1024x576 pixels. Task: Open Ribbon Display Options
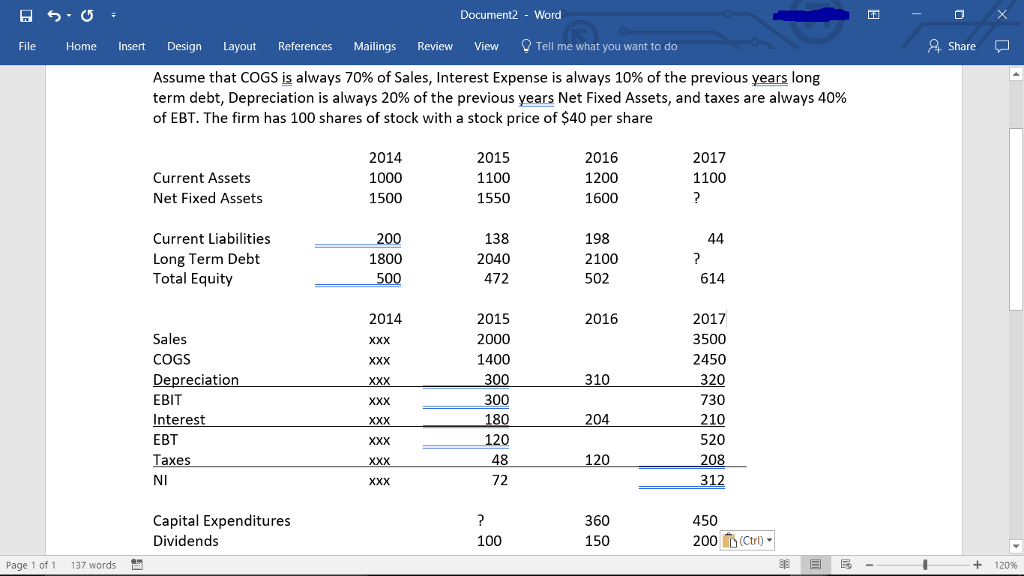873,15
